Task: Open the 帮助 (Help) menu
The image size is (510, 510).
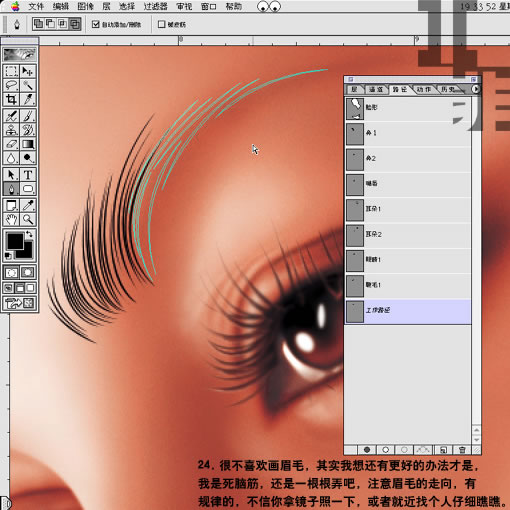Action: 233,6
